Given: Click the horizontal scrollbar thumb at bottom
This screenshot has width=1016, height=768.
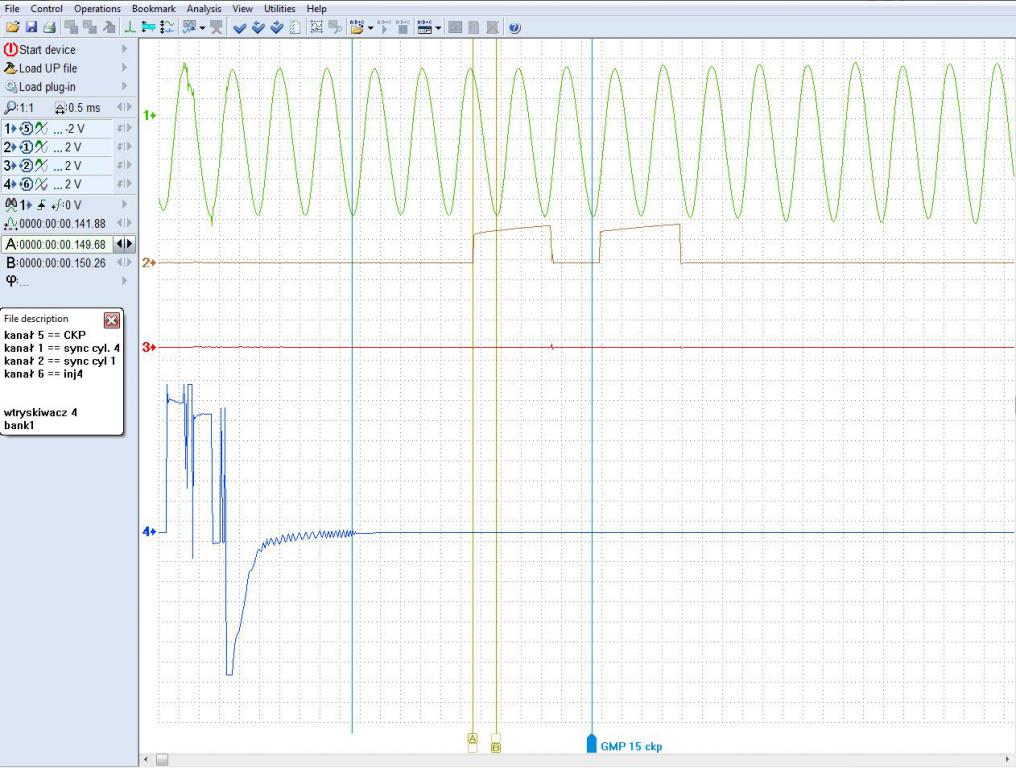Looking at the screenshot, I should (x=162, y=760).
